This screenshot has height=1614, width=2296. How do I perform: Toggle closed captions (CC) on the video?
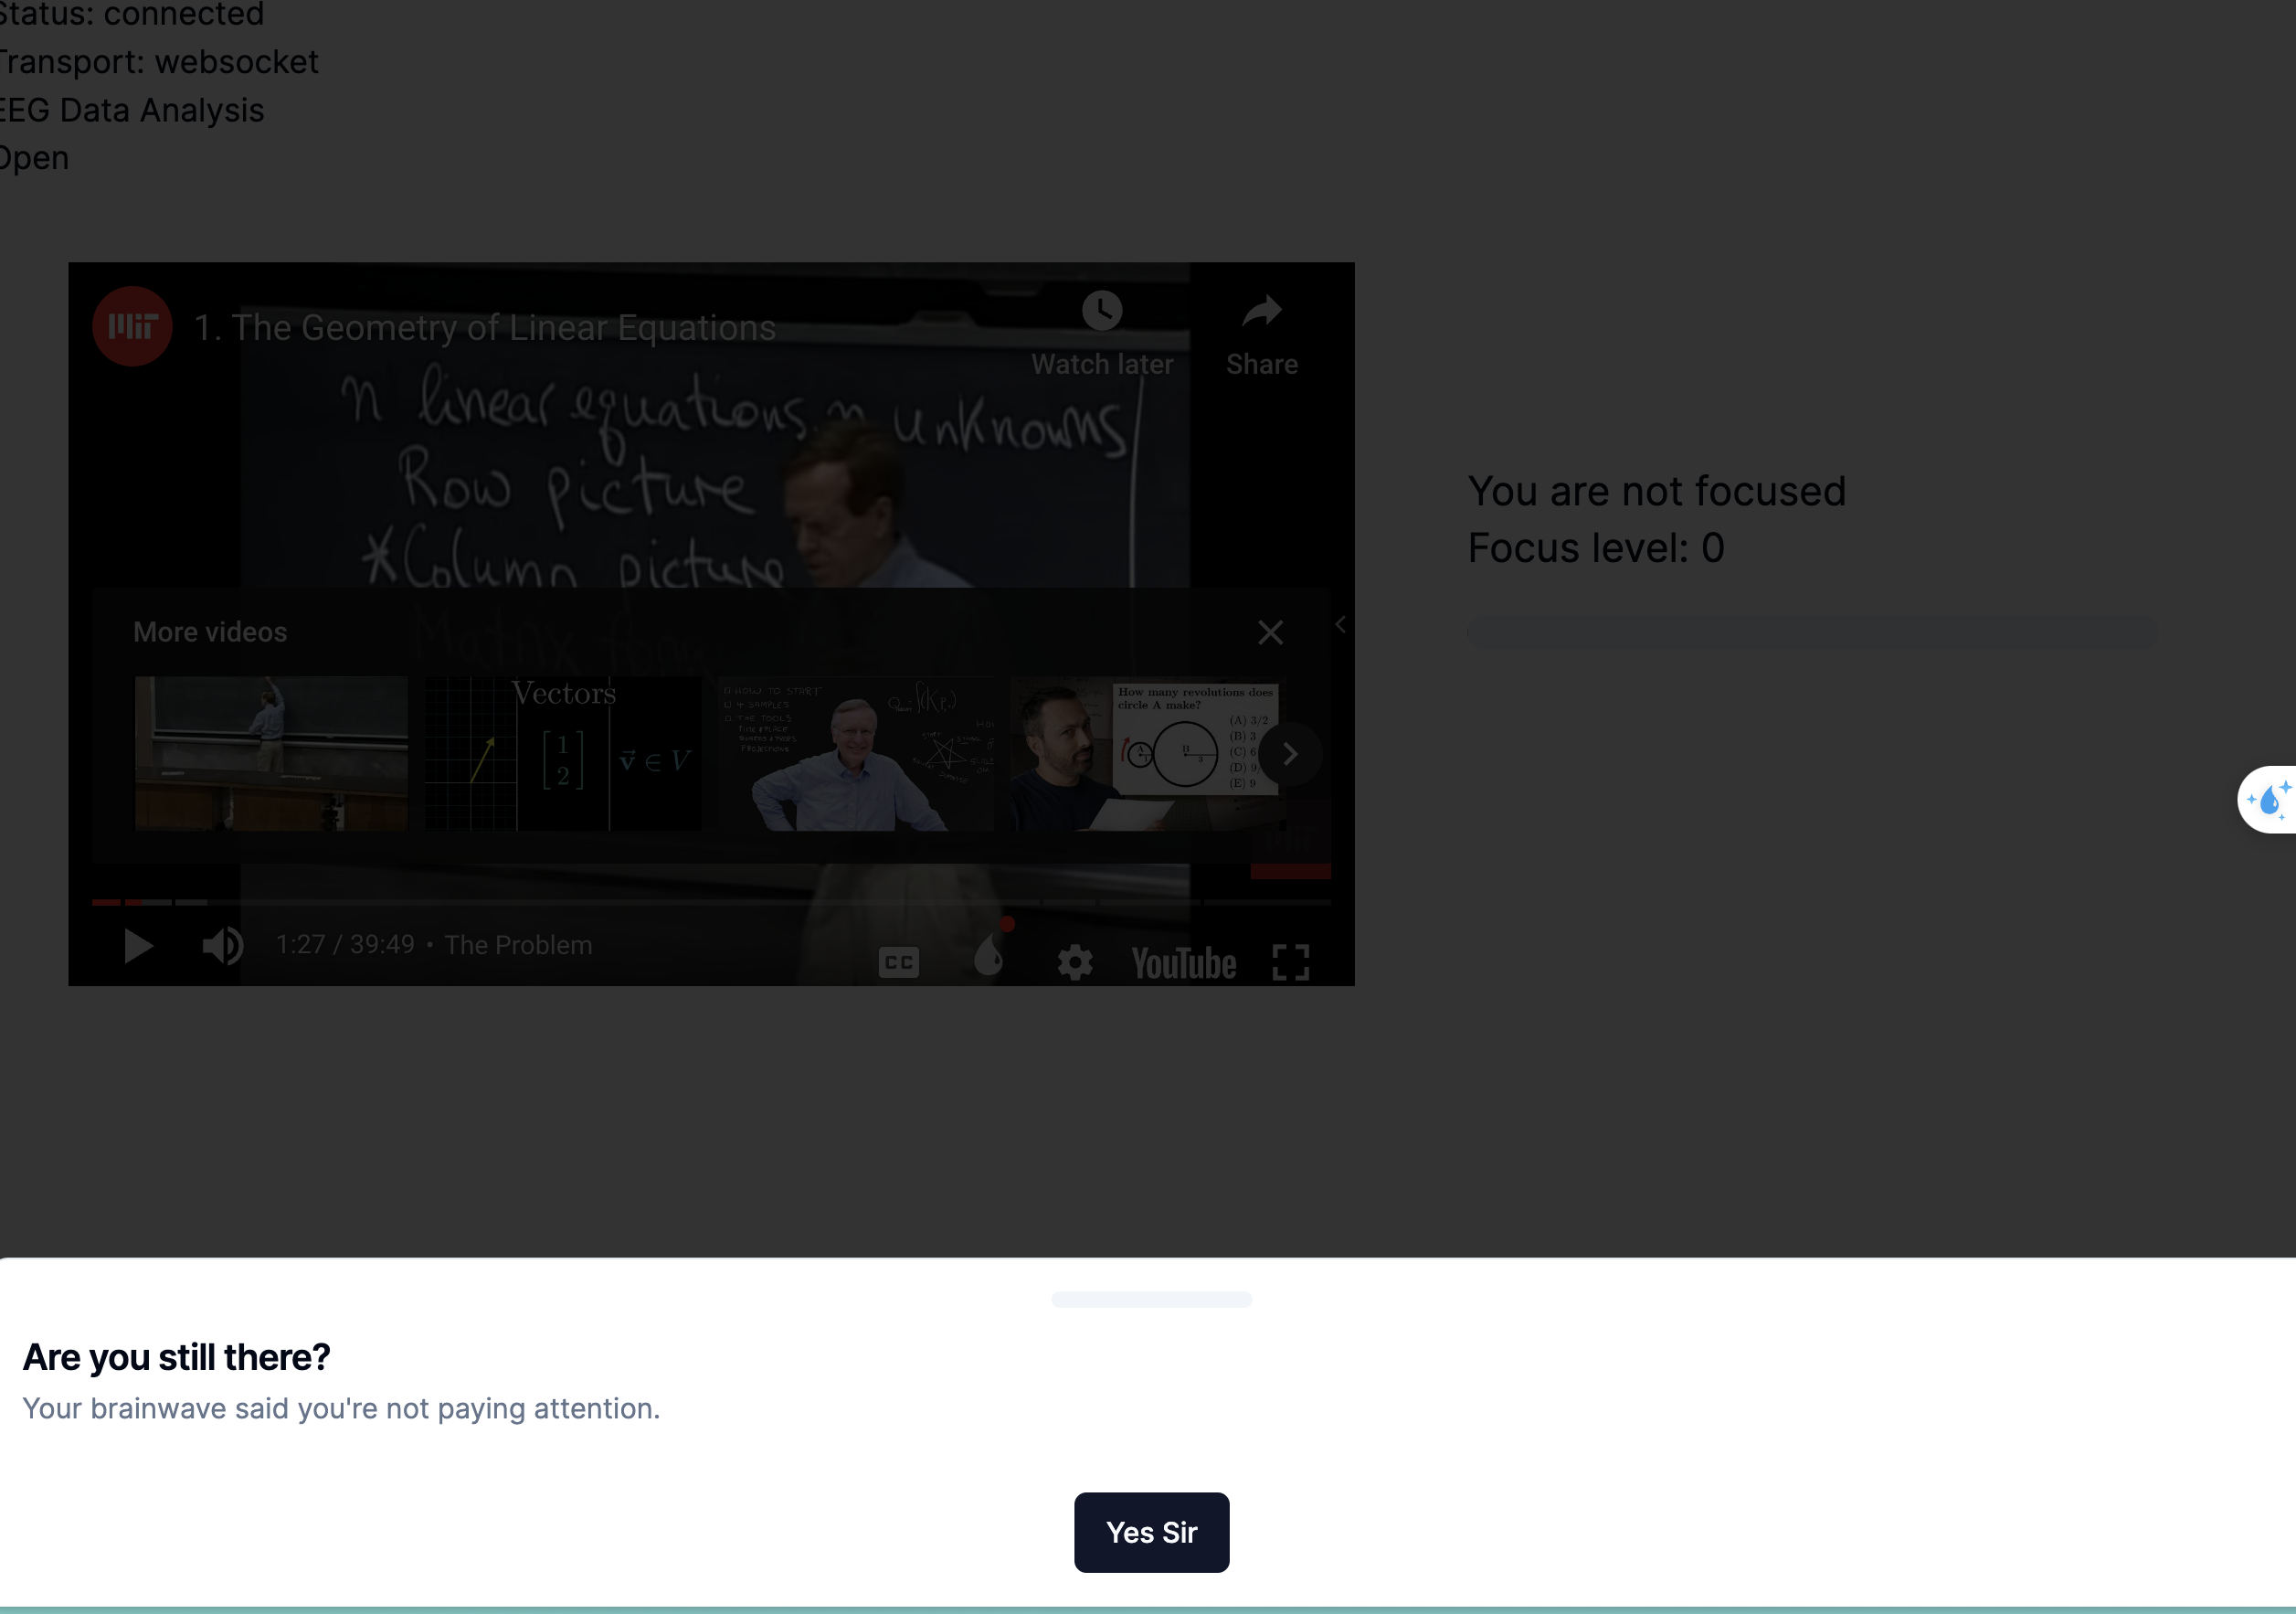pos(898,962)
